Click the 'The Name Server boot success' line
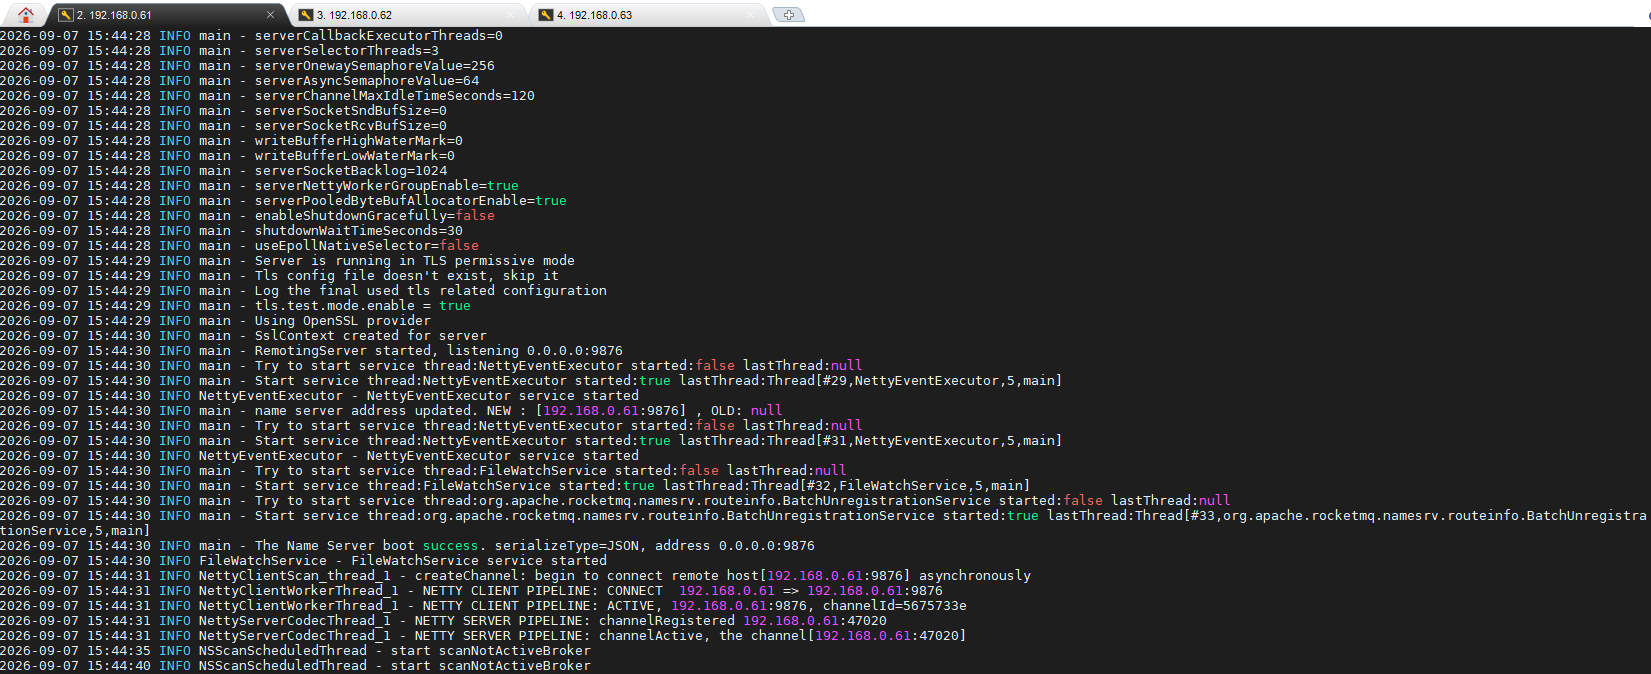Viewport: 1651px width, 674px height. (x=407, y=546)
